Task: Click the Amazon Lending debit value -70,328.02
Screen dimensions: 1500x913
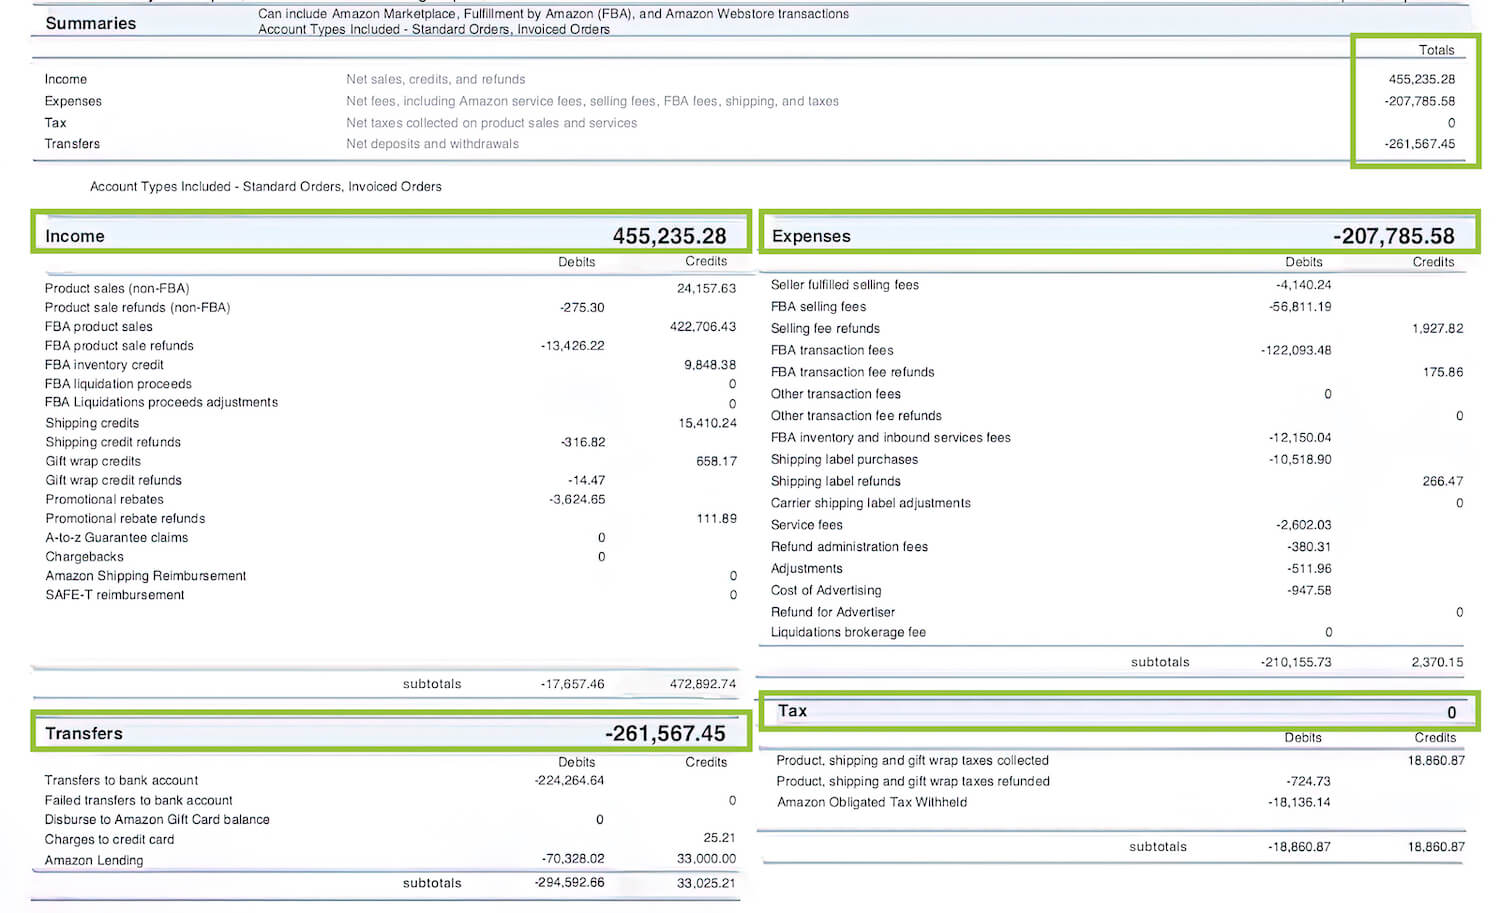Action: [x=573, y=858]
